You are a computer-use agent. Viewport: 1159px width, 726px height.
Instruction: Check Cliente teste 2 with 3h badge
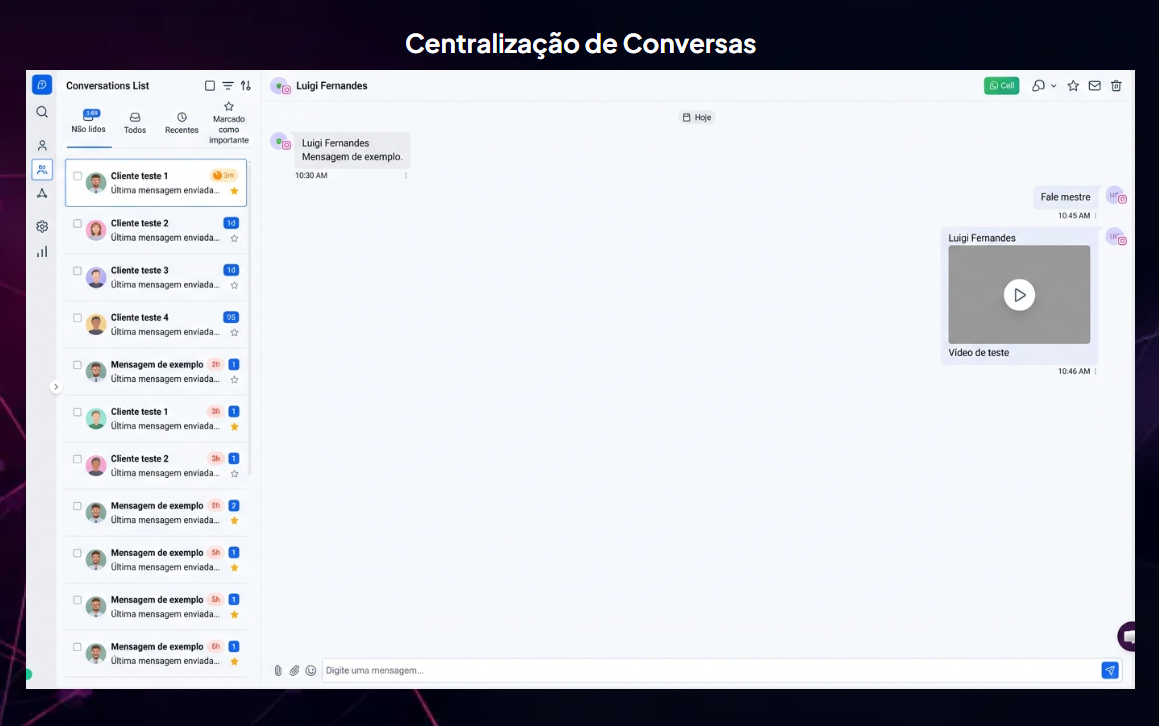pyautogui.click(x=78, y=459)
